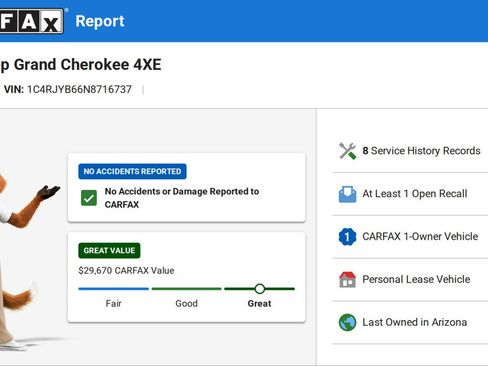Click the value slider handle at Great
Viewport: 488px width, 366px height.
[260, 289]
